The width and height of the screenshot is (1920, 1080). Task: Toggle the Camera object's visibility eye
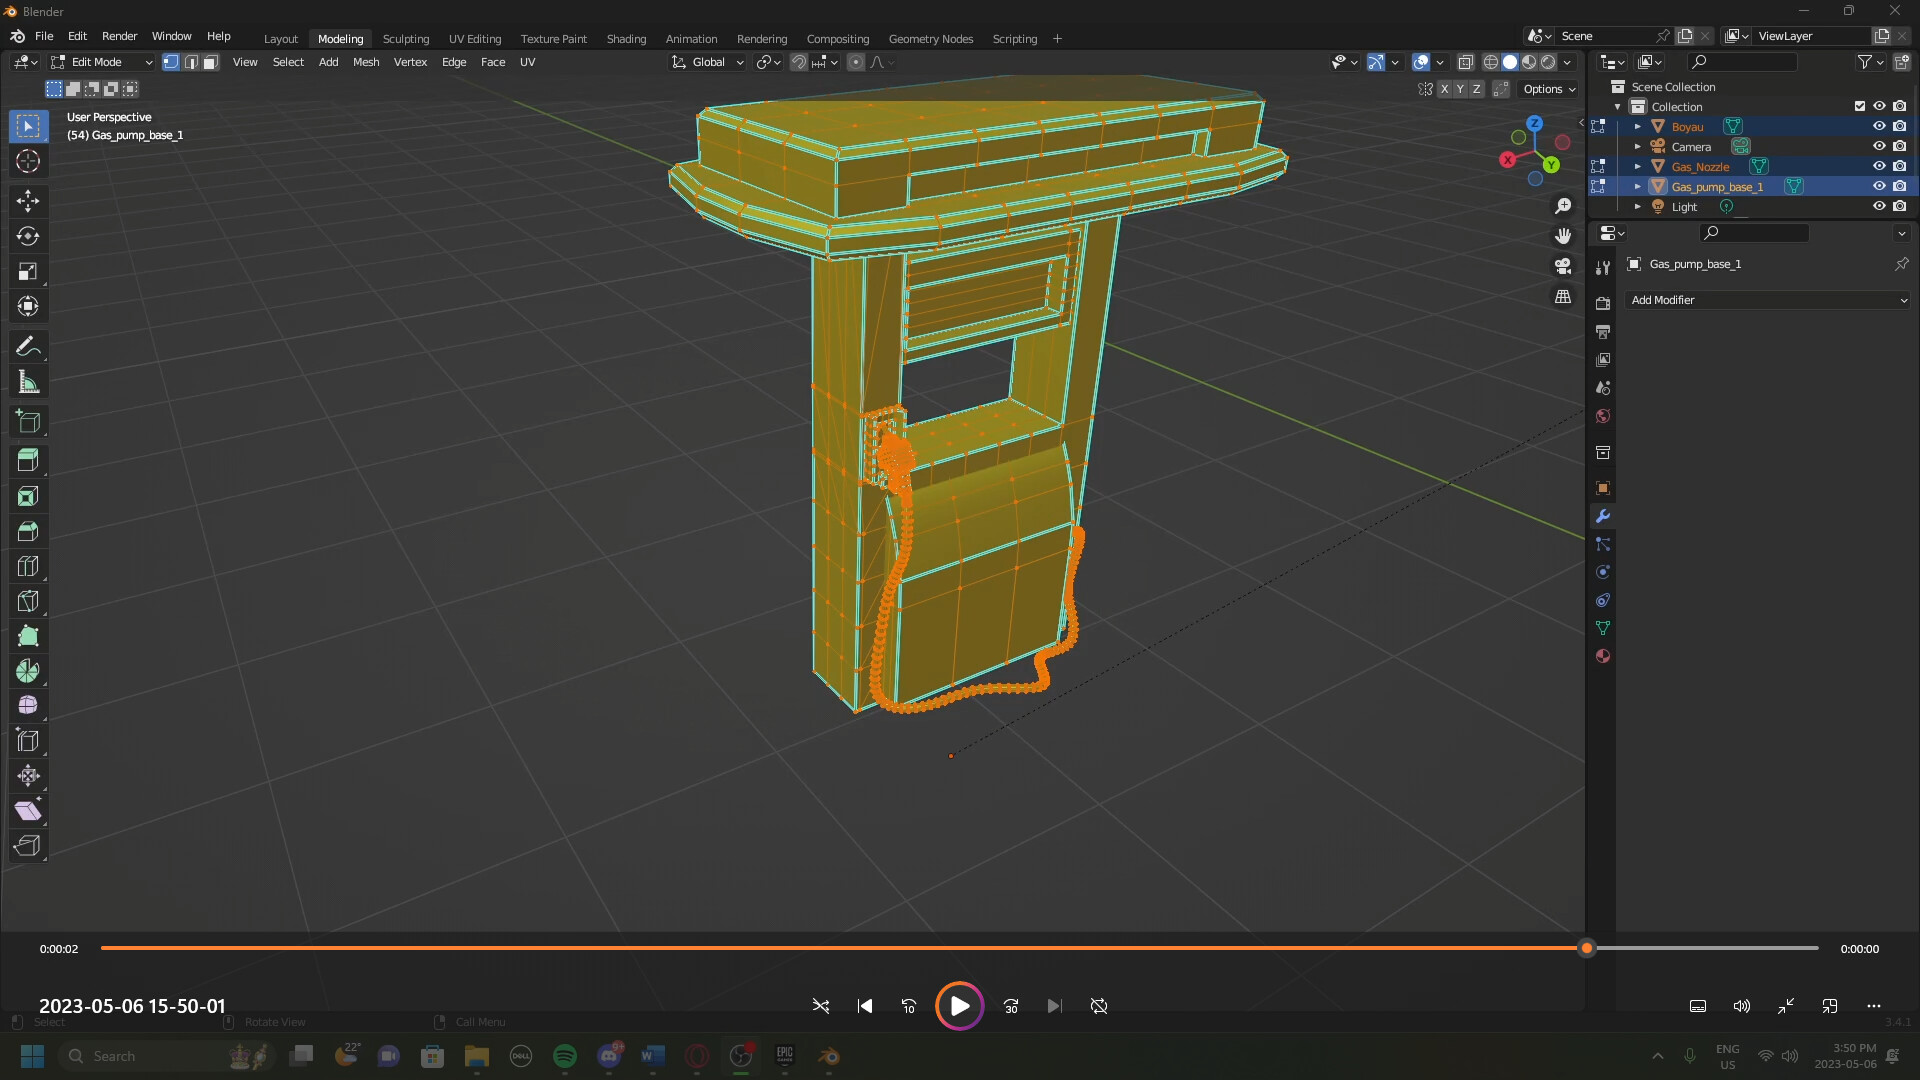pos(1880,146)
